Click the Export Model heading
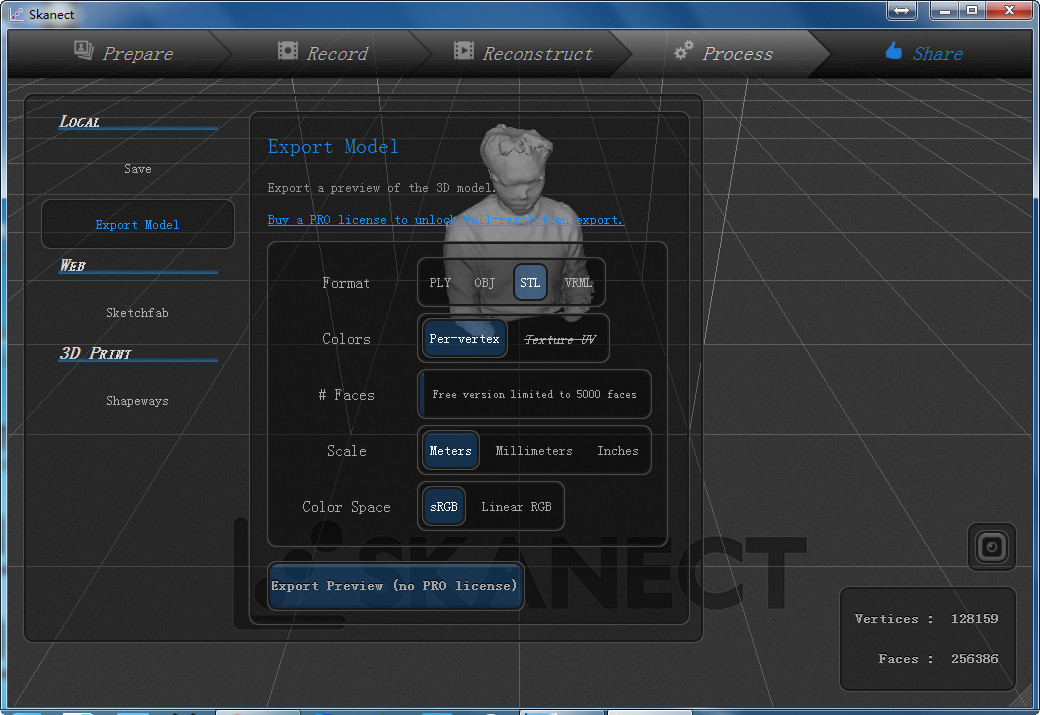Viewport: 1040px width, 715px height. pos(333,147)
